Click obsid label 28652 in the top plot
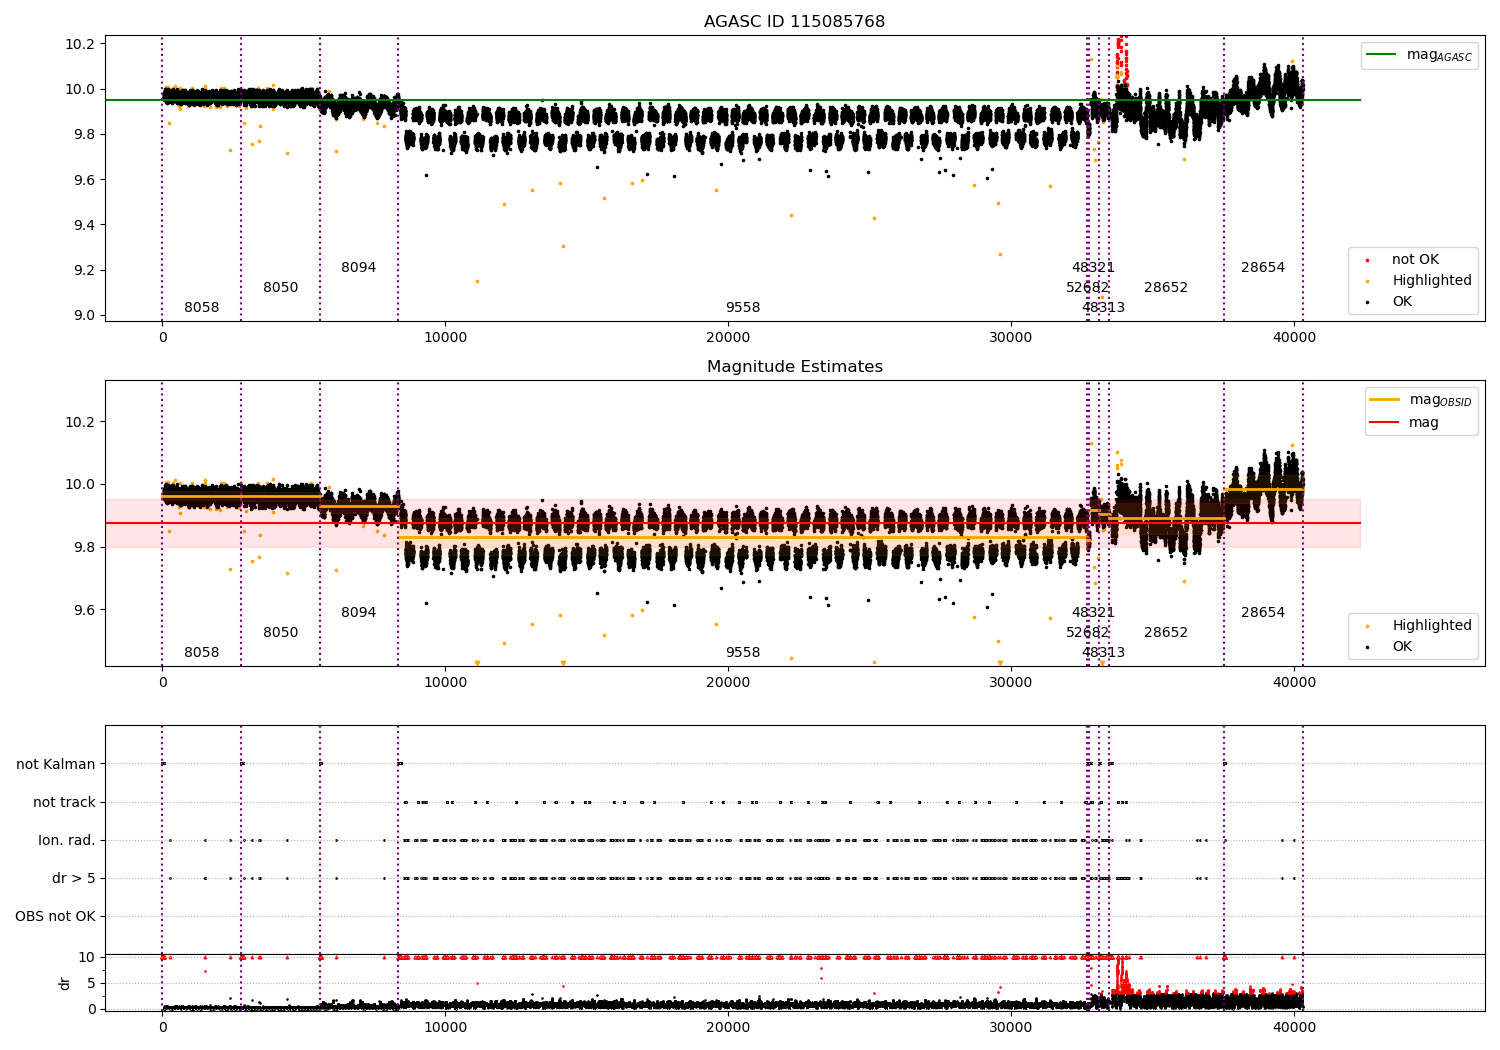This screenshot has height=1050, width=1500. tap(1166, 288)
